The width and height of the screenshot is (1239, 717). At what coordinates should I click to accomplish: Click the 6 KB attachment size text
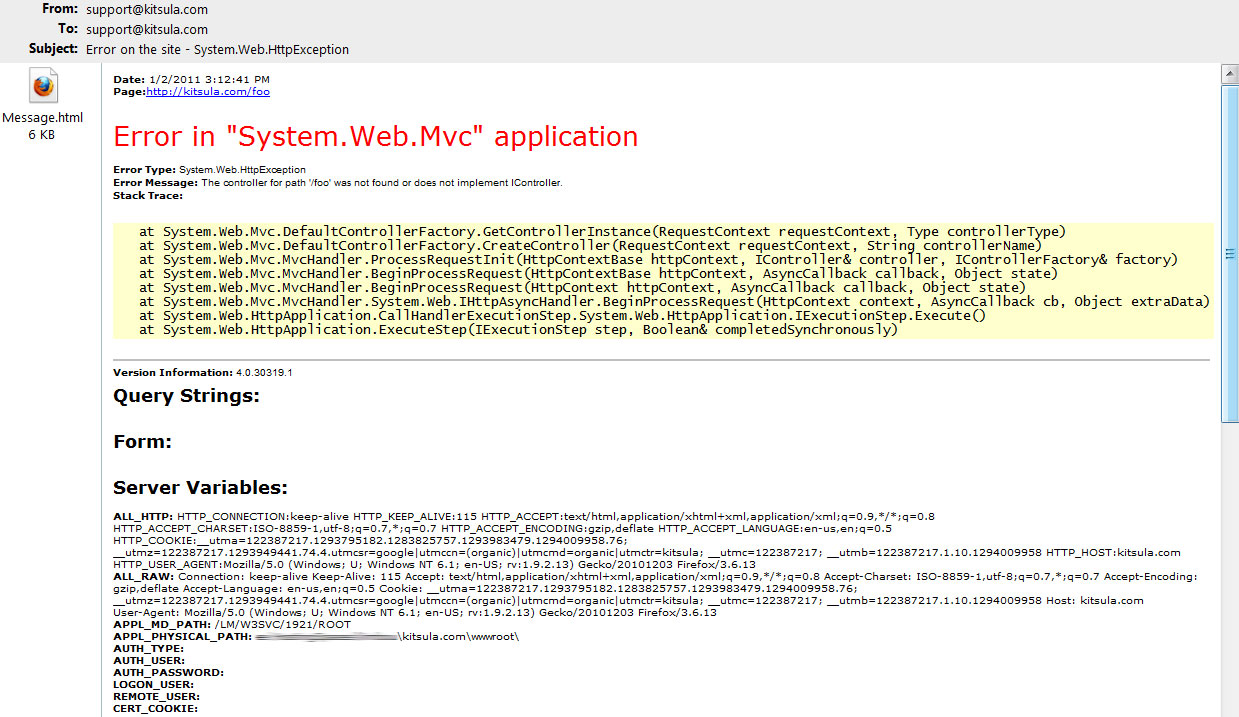[42, 135]
